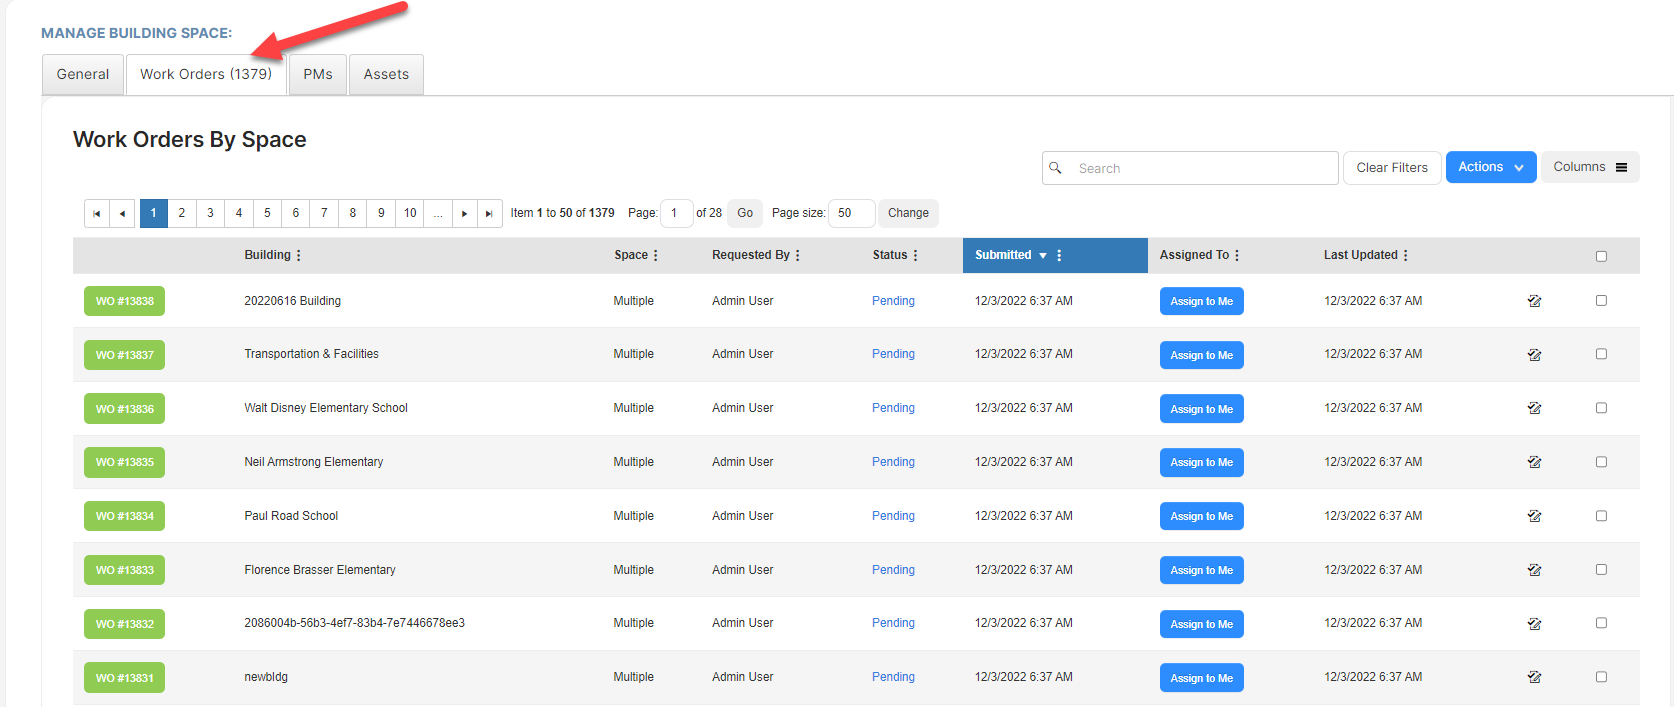The image size is (1674, 707).
Task: Click the Clear Filters button
Action: click(x=1392, y=168)
